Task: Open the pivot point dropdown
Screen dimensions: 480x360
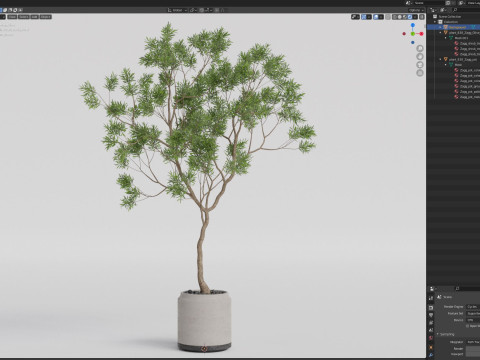Action: [x=193, y=10]
